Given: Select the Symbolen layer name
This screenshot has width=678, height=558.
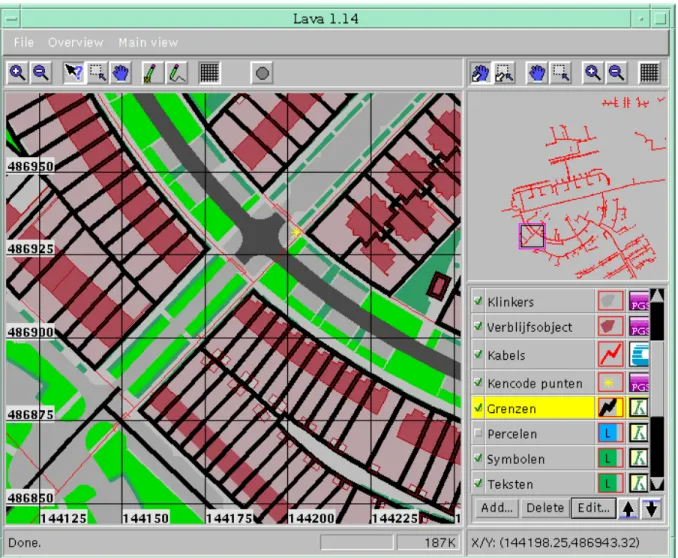Looking at the screenshot, I should (516, 459).
